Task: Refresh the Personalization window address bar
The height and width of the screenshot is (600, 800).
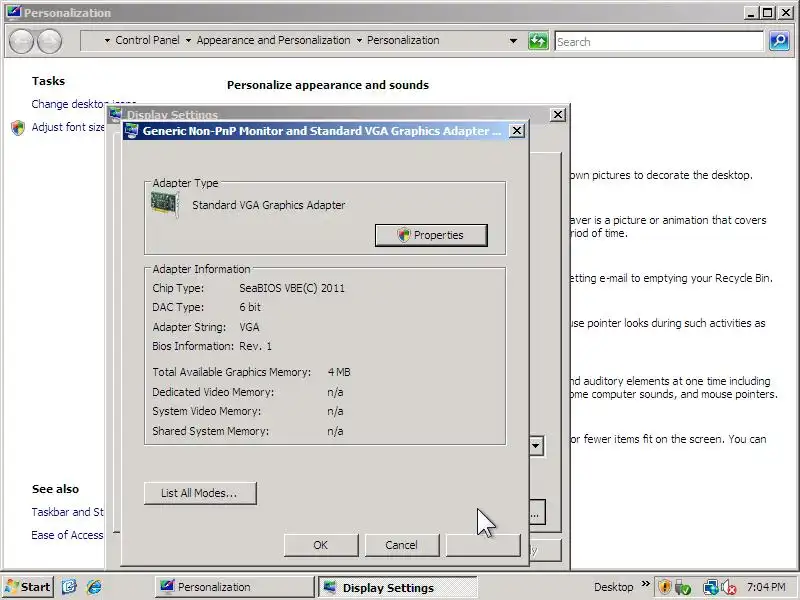Action: (x=538, y=41)
